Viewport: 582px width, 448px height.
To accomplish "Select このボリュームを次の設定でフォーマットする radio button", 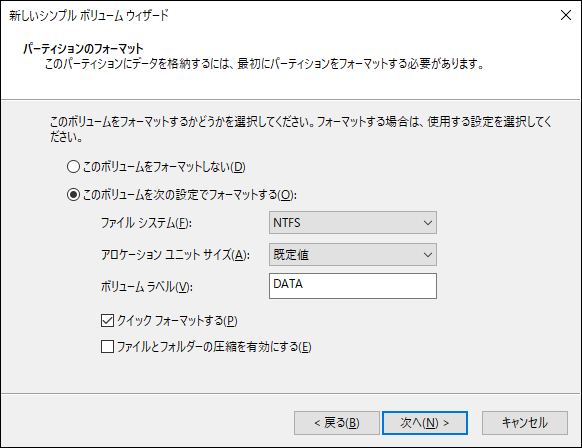I will pyautogui.click(x=73, y=194).
